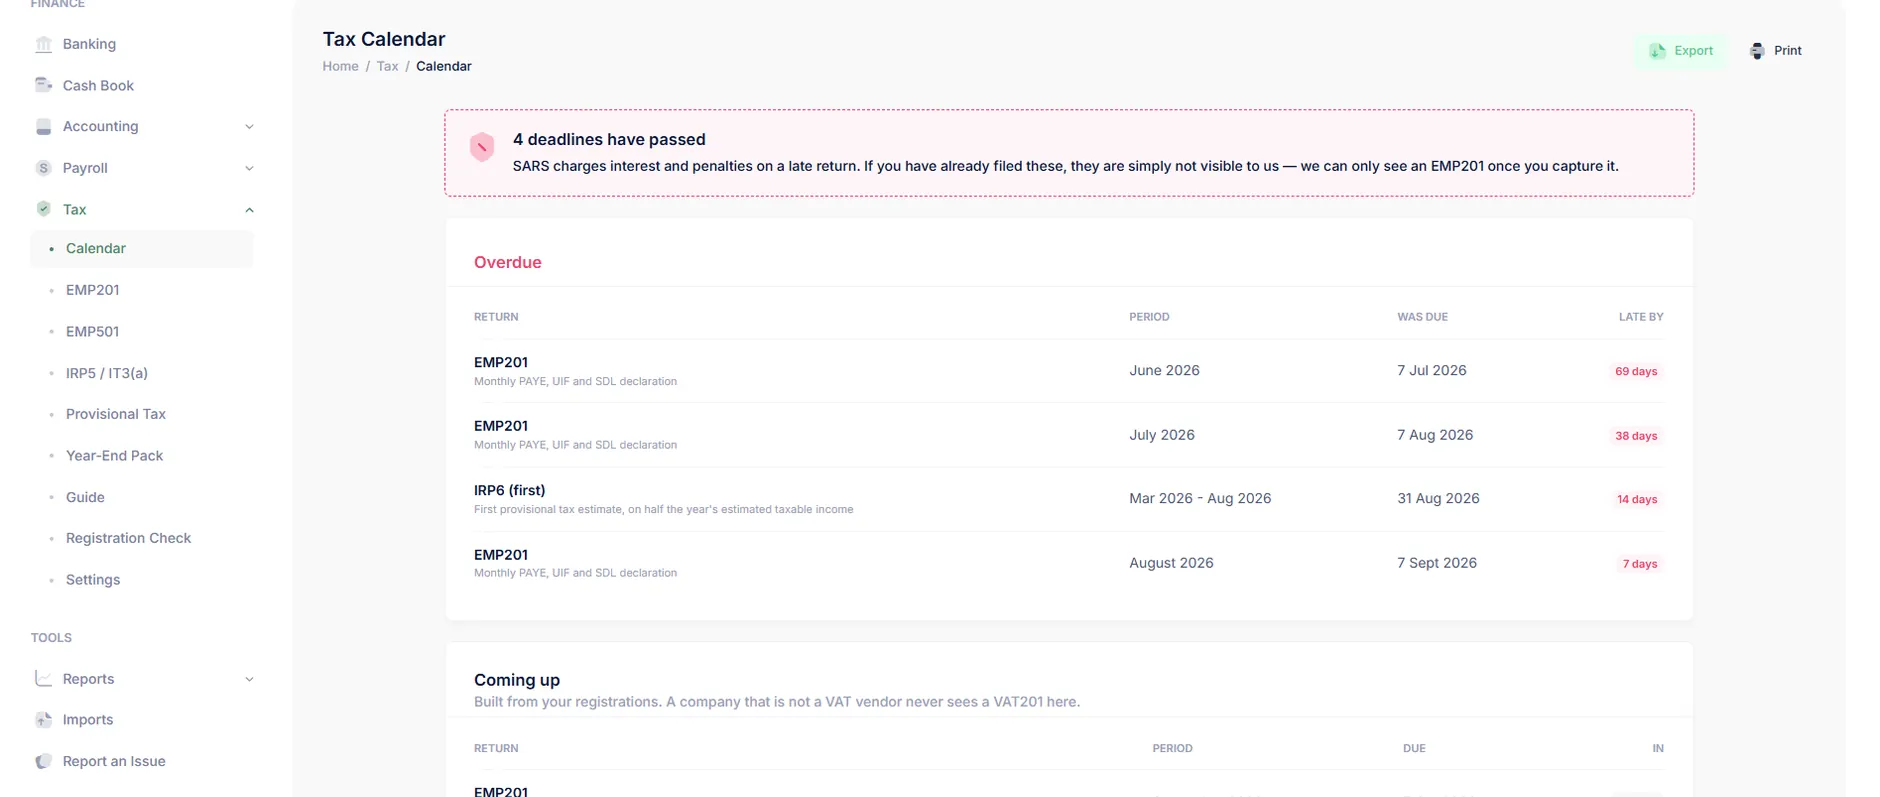The width and height of the screenshot is (1880, 797).
Task: Click the 14 days late badge
Action: [x=1637, y=499]
